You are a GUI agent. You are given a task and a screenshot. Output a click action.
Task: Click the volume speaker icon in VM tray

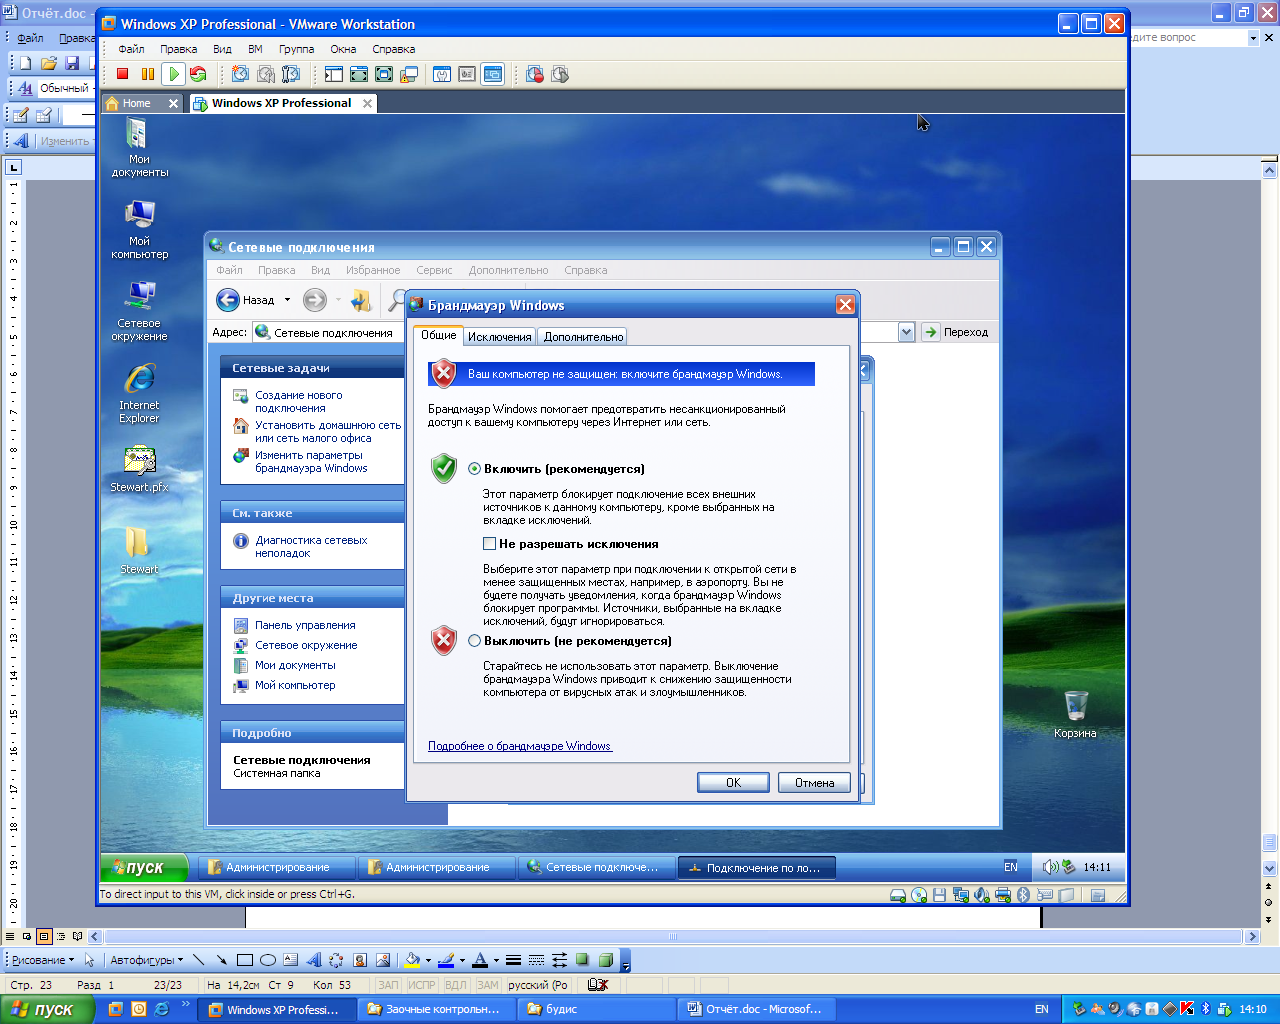(1050, 867)
